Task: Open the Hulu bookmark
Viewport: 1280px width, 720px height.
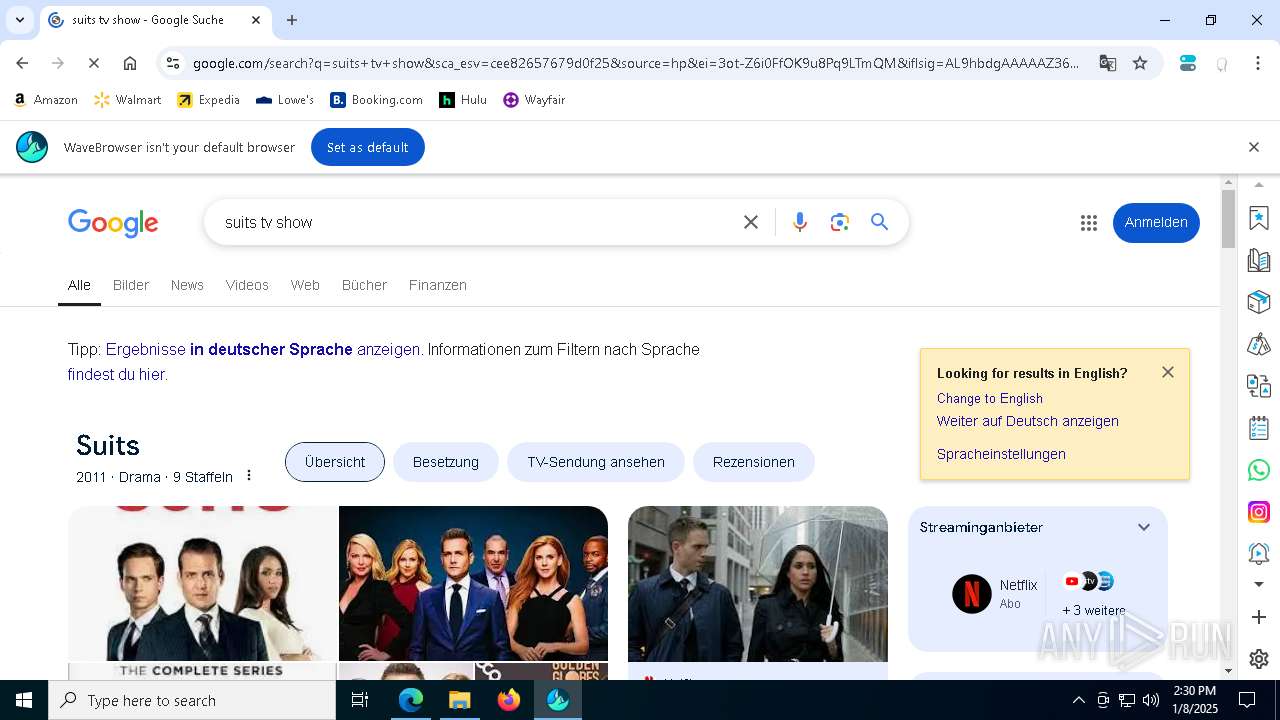Action: tap(463, 100)
